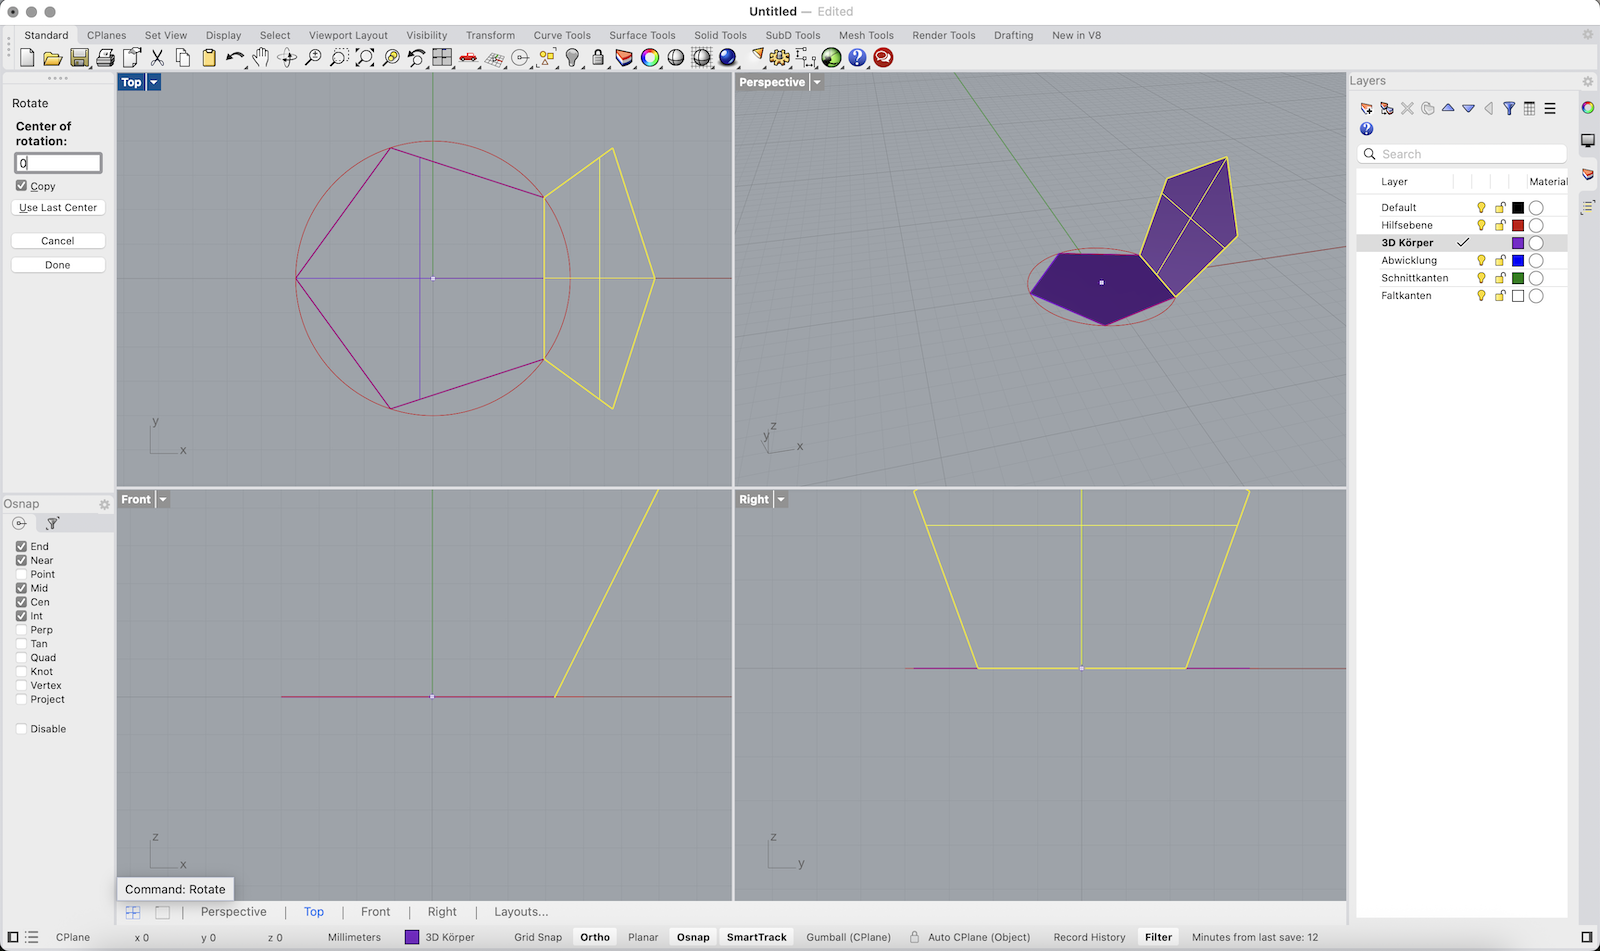Screen dimensions: 1600x951
Task: Toggle Record History in the status bar
Action: pyautogui.click(x=1089, y=937)
